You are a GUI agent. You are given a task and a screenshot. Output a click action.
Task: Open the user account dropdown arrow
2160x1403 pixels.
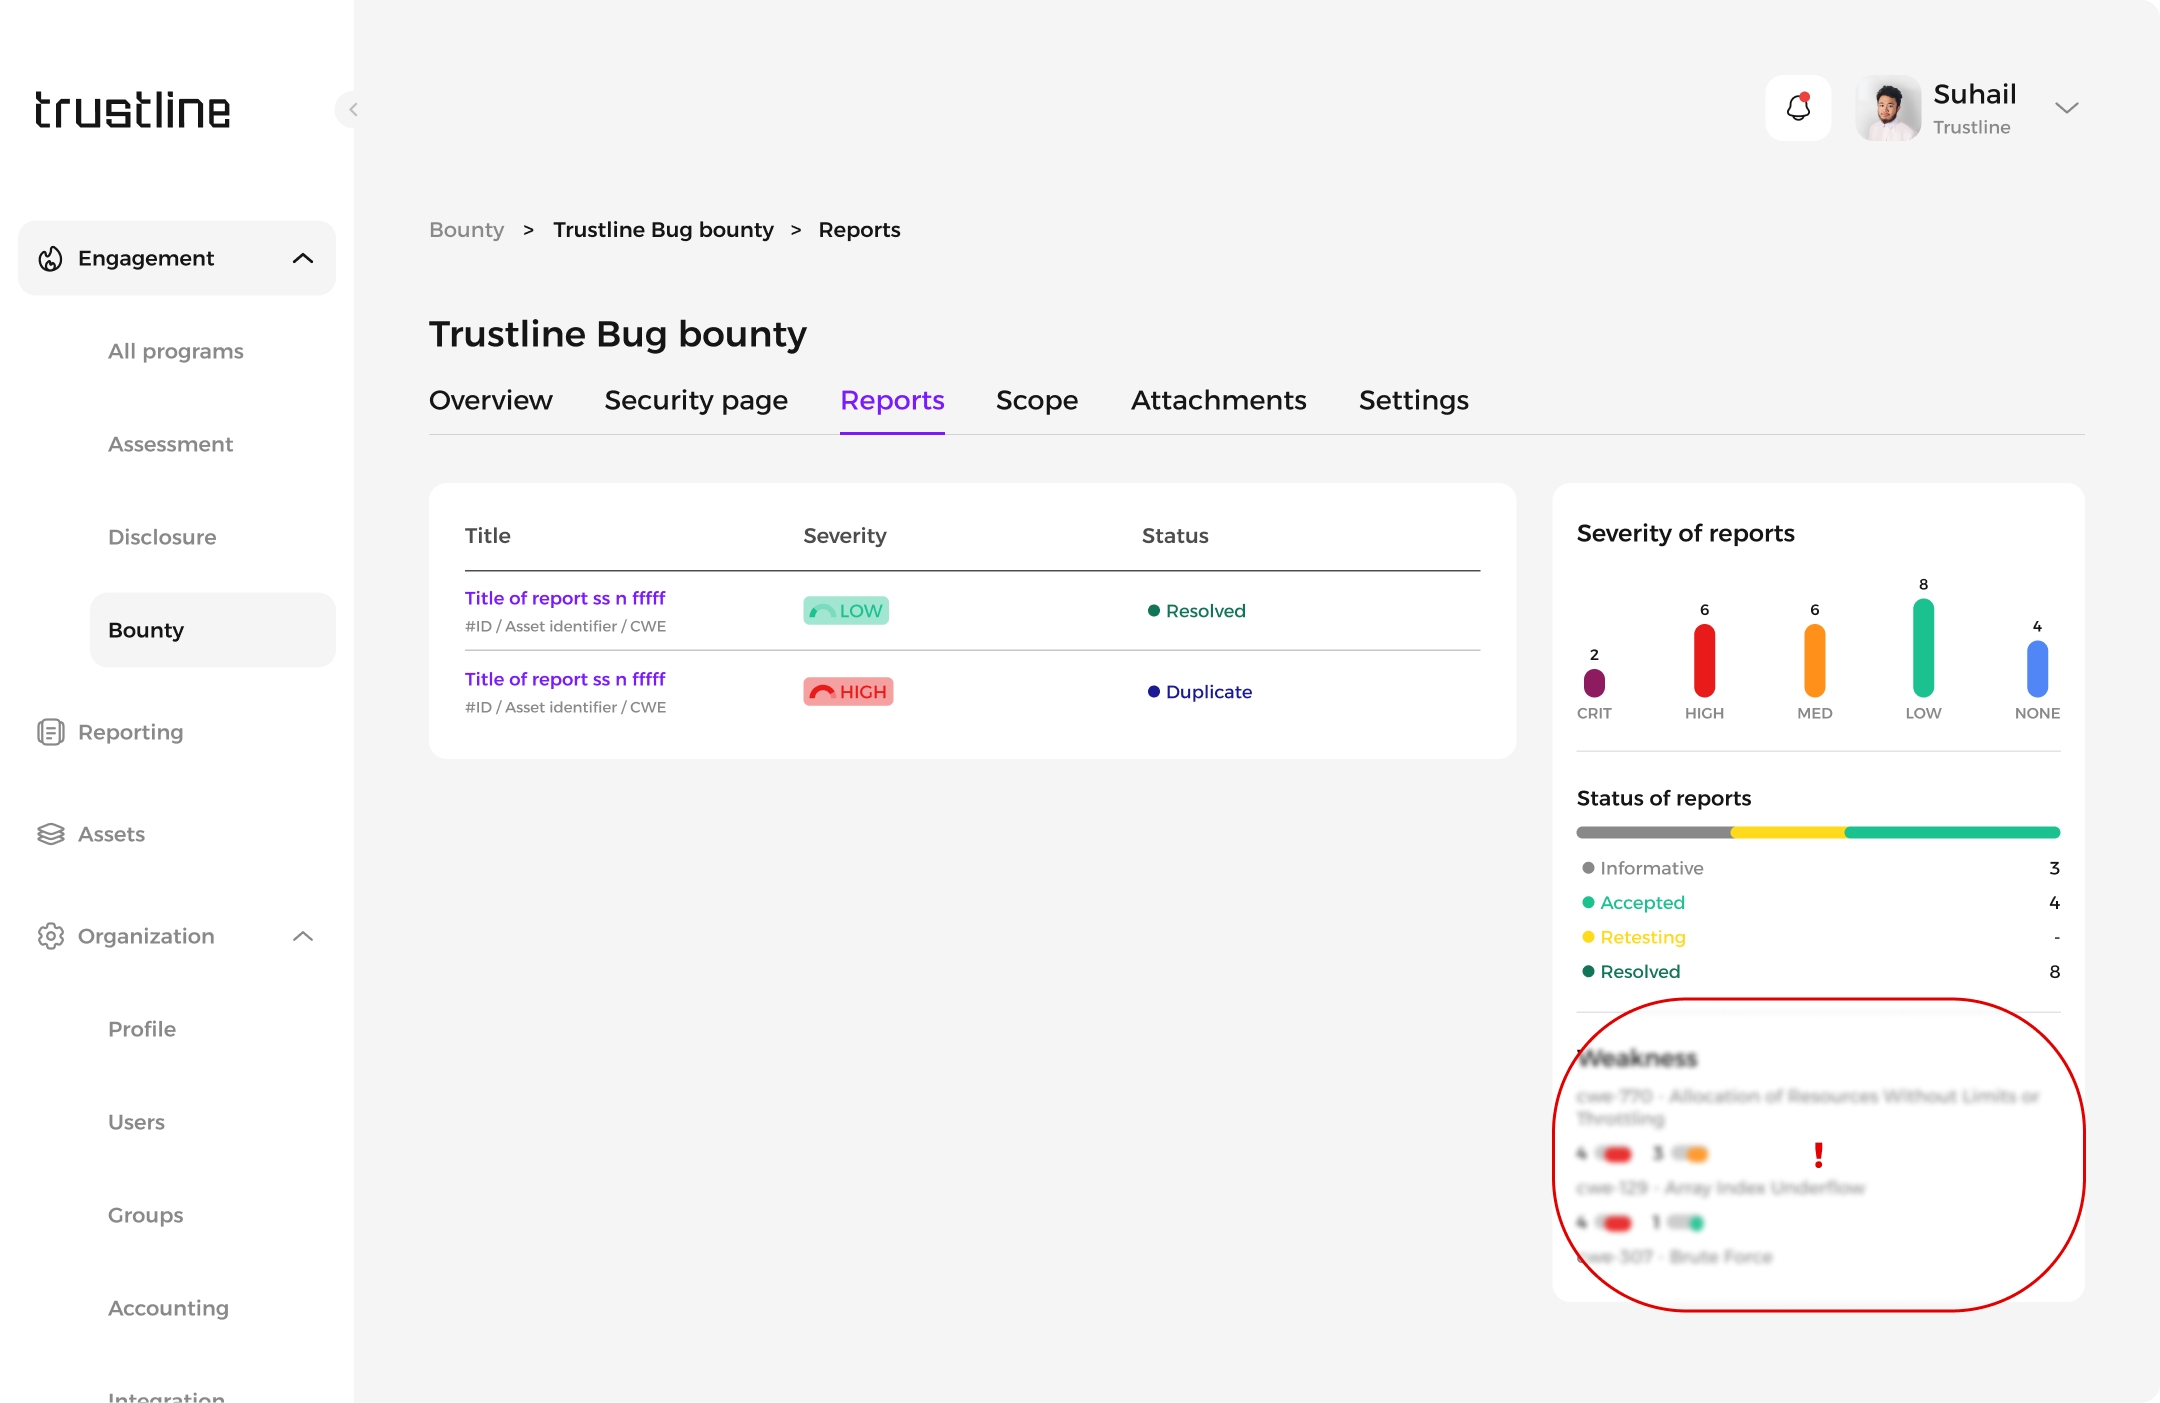pyautogui.click(x=2066, y=108)
